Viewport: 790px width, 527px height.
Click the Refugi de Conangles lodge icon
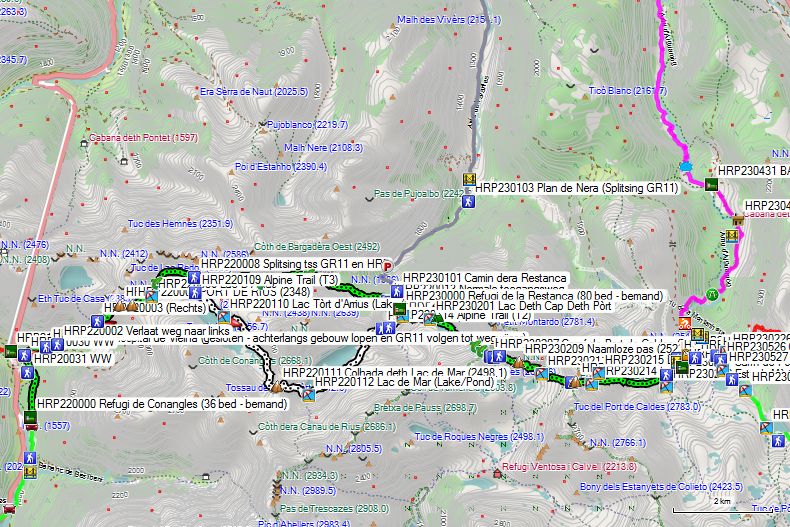(x=31, y=418)
